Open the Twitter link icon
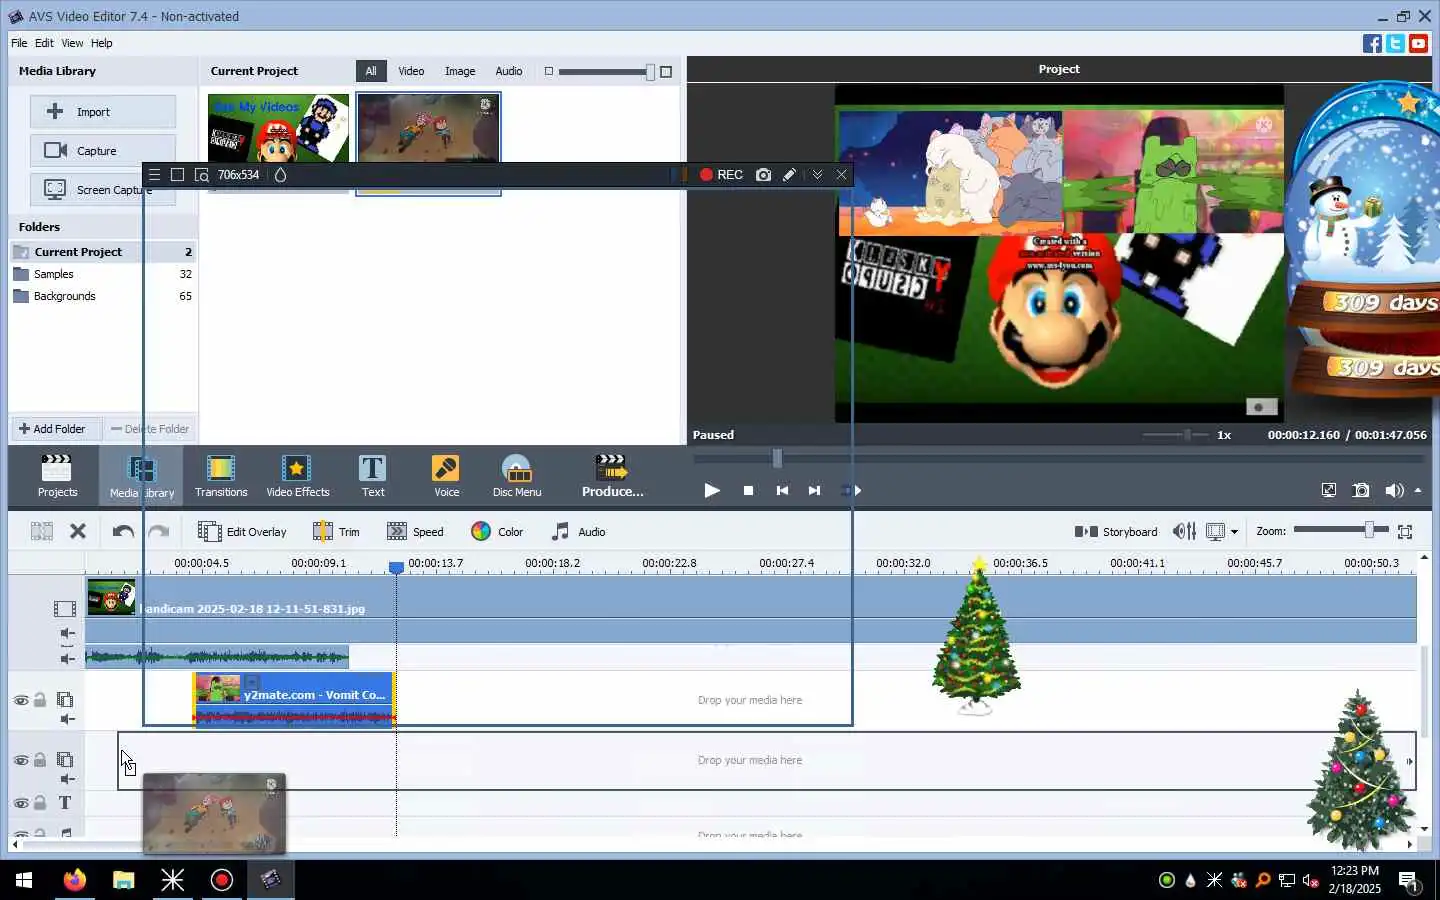The image size is (1440, 900). pyautogui.click(x=1395, y=43)
